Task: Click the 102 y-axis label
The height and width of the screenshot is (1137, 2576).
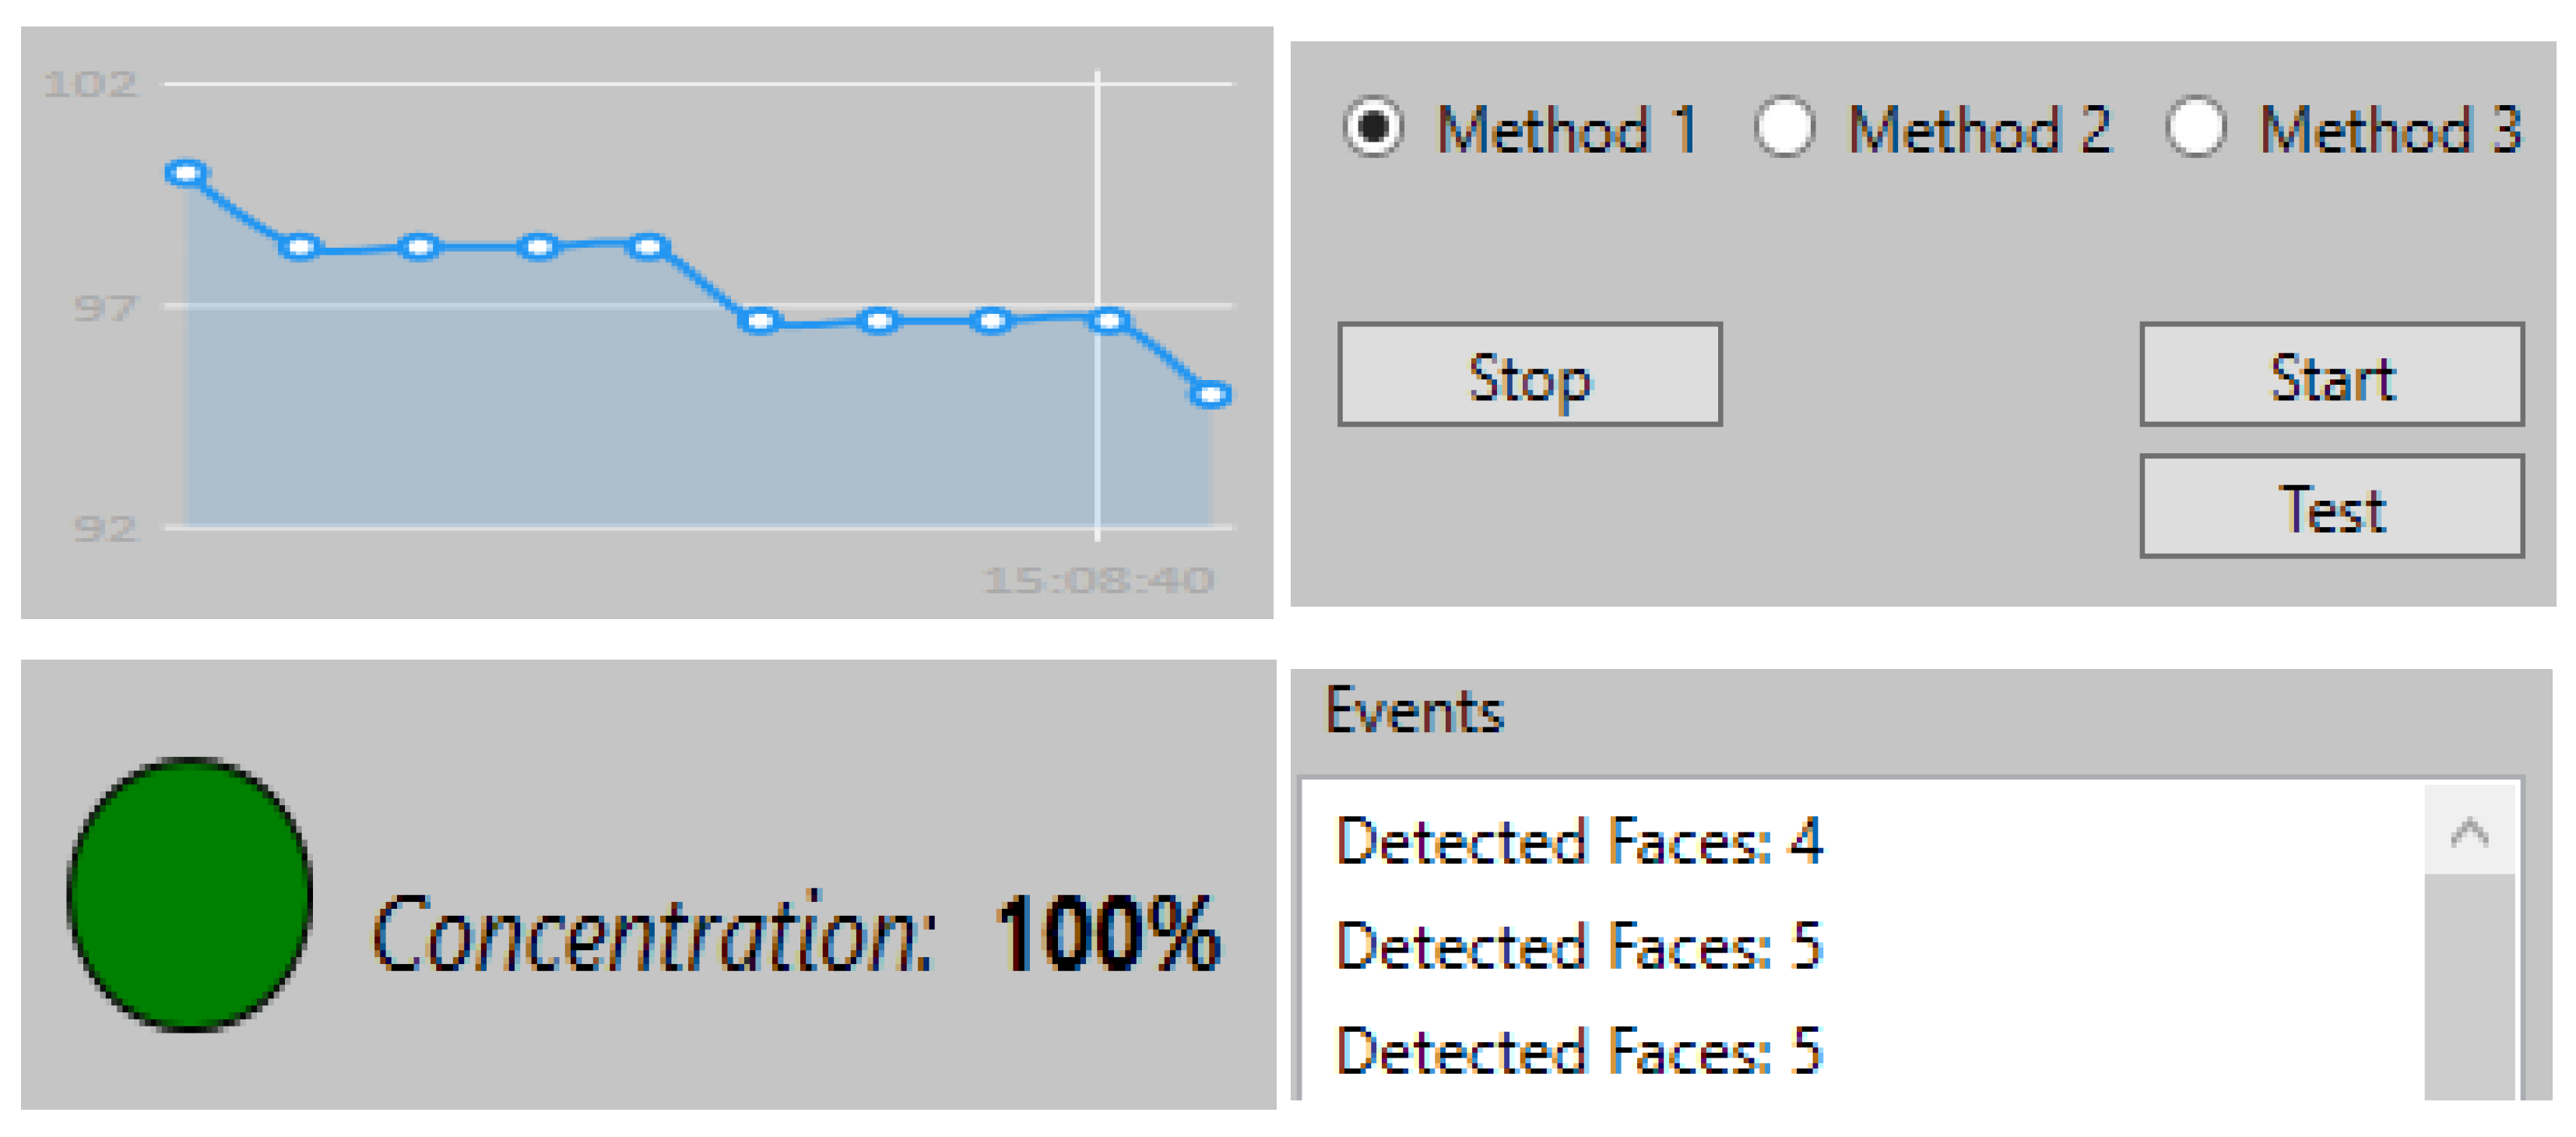Action: pyautogui.click(x=89, y=84)
